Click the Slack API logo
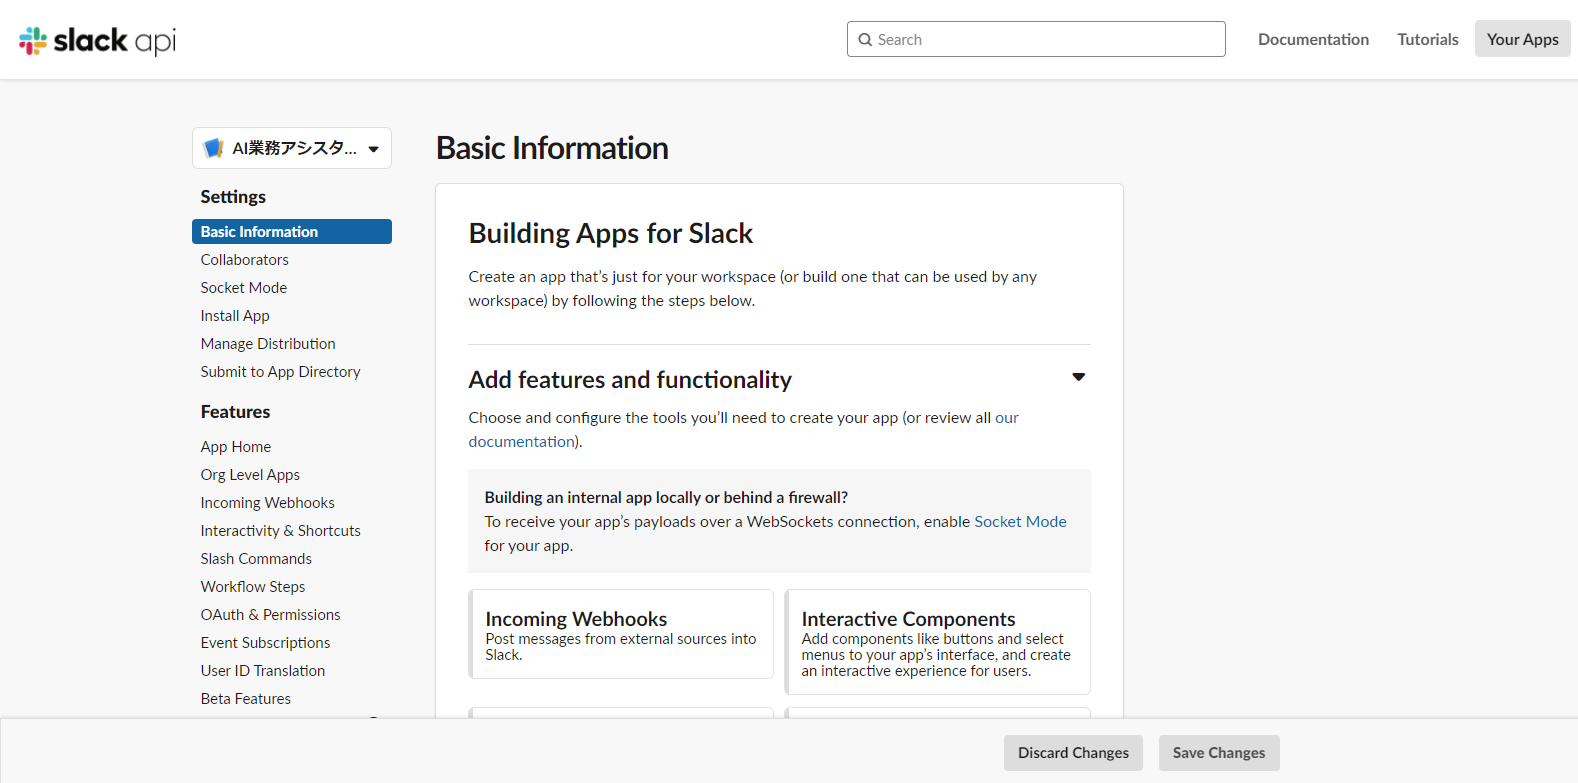 pyautogui.click(x=97, y=40)
